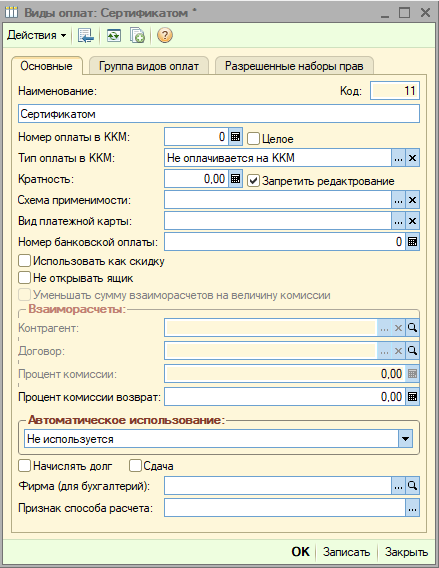
Task: Switch to Группа видов оплат tab
Action: tap(149, 66)
